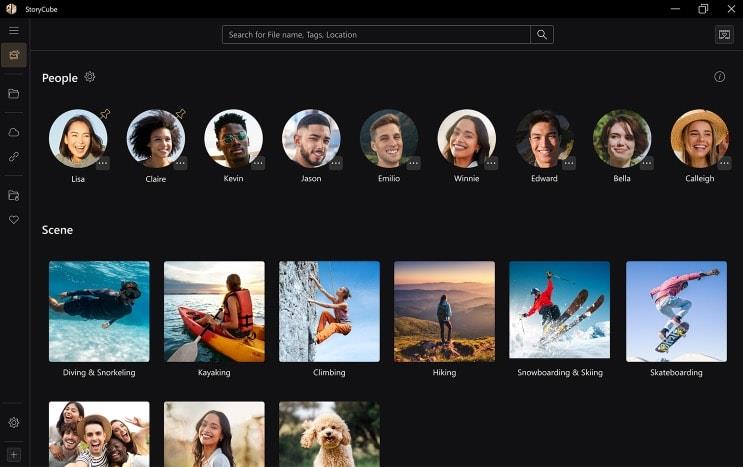Click the search box for file name, tags, location
The height and width of the screenshot is (467, 743).
[376, 35]
